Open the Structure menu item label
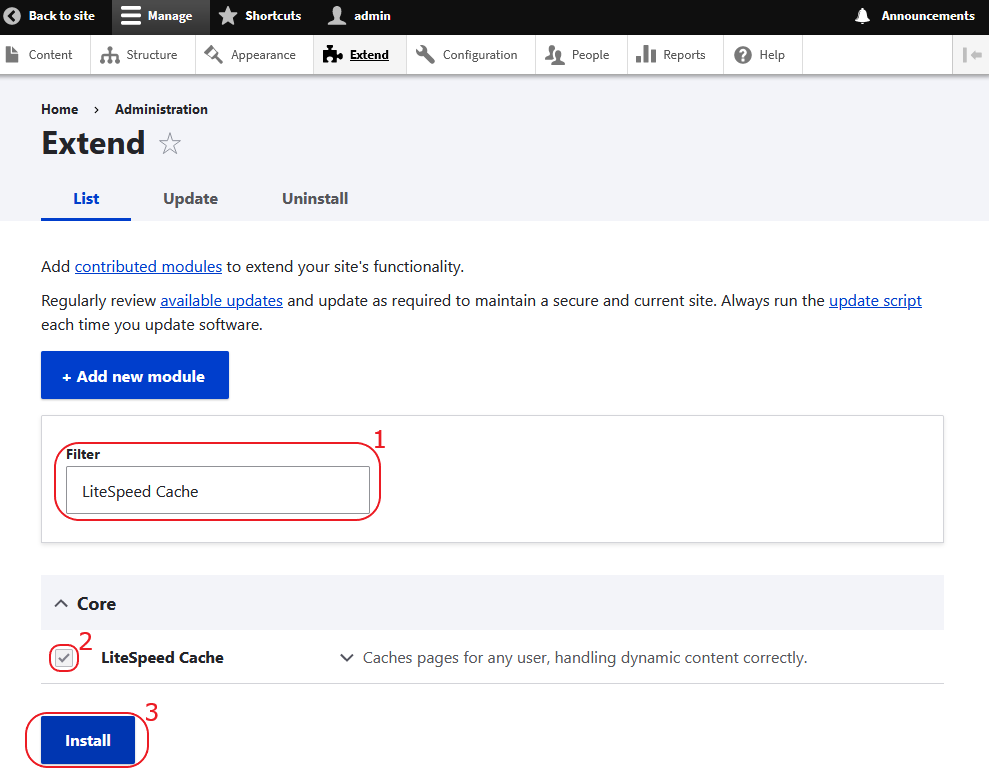This screenshot has width=989, height=772. 152,55
